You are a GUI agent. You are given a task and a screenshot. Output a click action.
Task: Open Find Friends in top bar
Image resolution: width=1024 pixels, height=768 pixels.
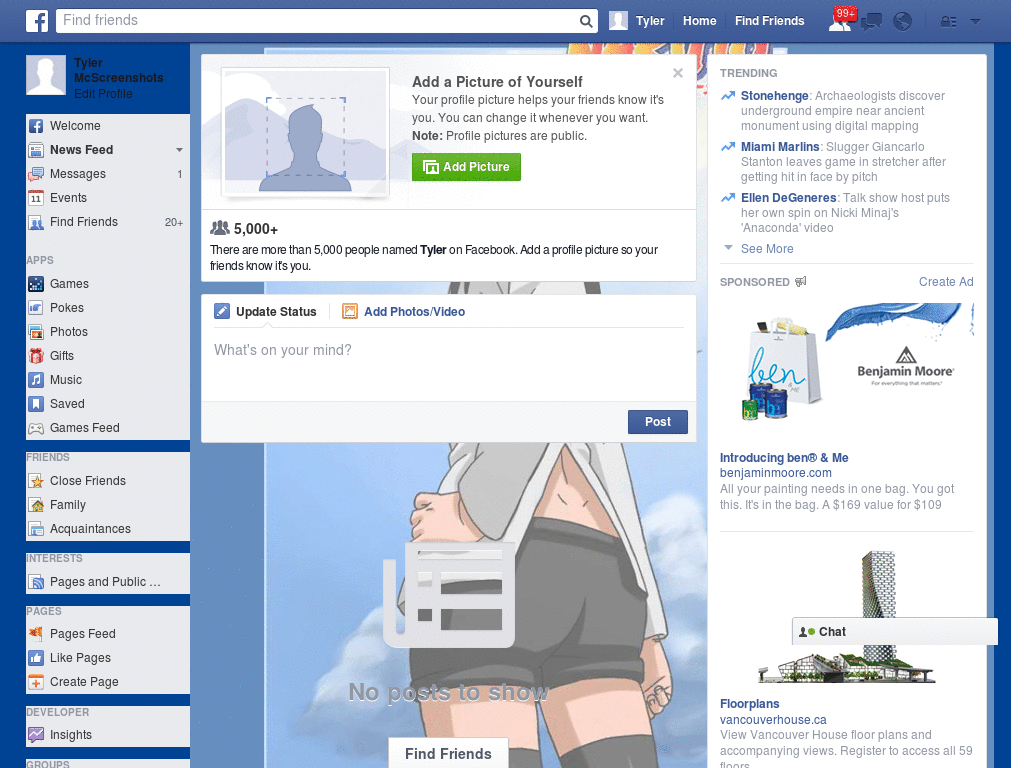[x=769, y=21]
